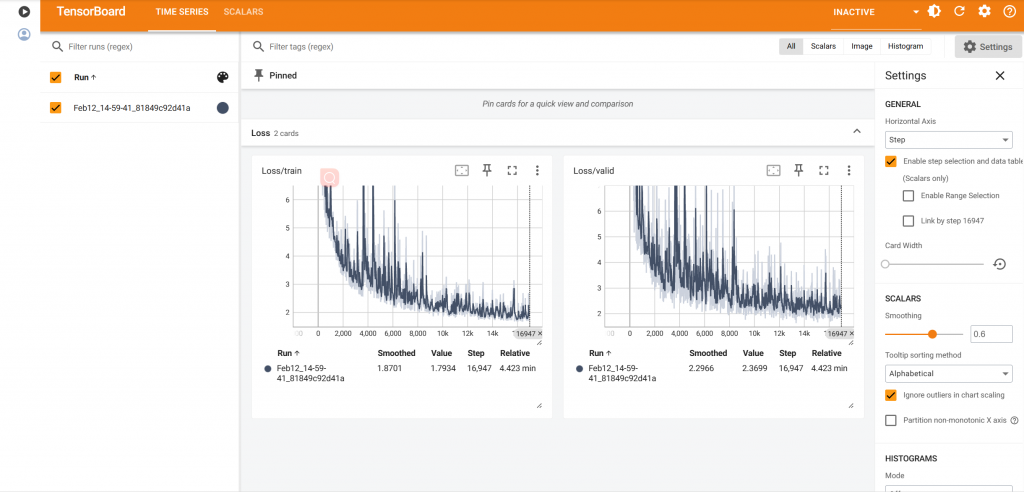
Task: Adjust the Smoothing slider
Action: click(x=932, y=334)
